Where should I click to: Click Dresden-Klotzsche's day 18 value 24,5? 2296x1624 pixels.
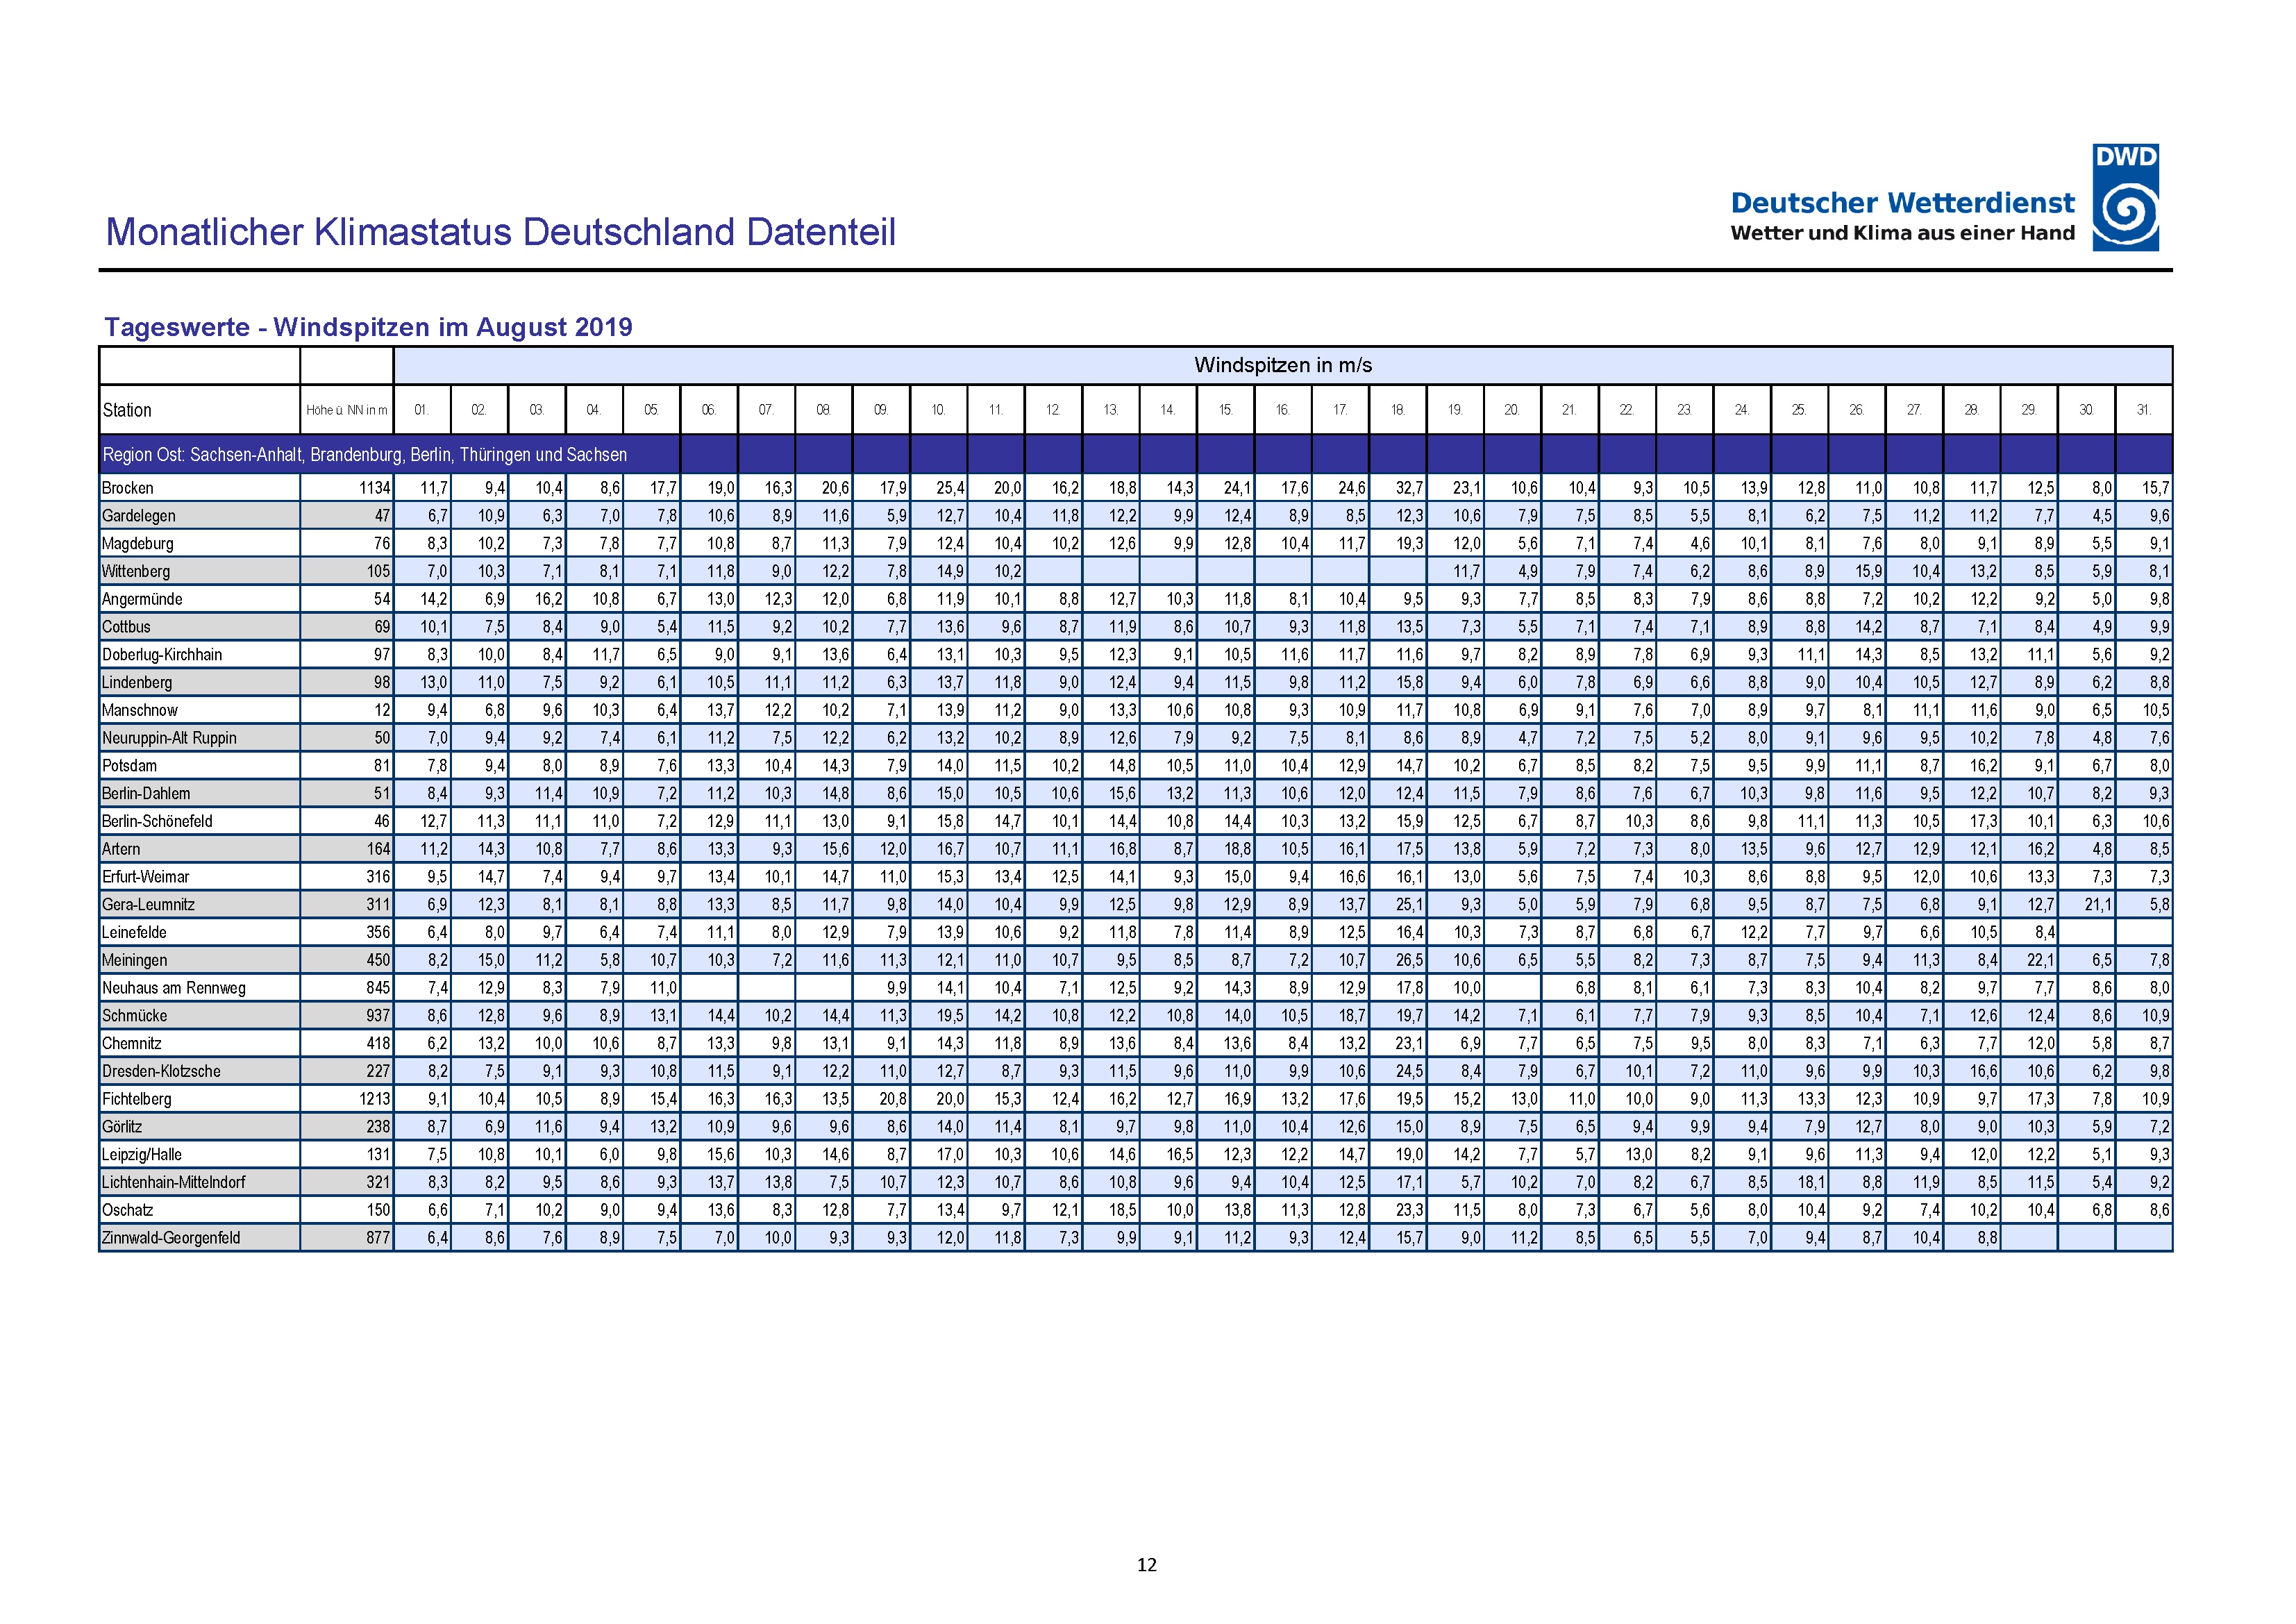(x=1410, y=1071)
